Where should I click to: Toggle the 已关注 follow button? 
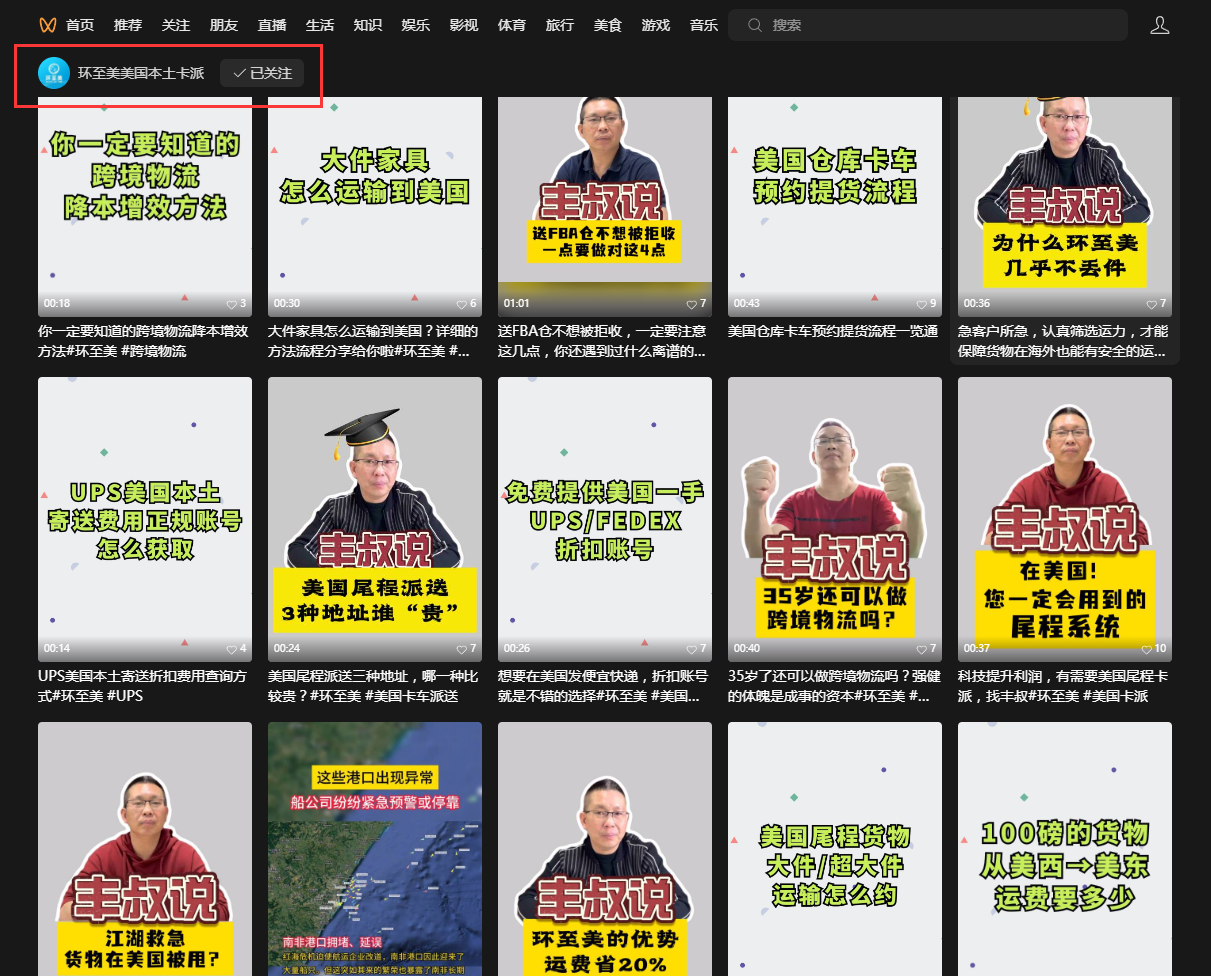pos(262,73)
